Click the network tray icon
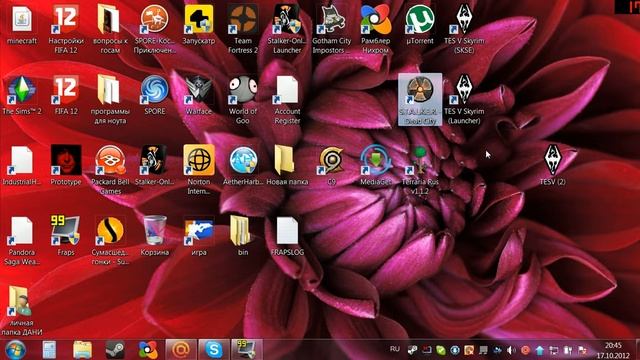 pyautogui.click(x=553, y=350)
